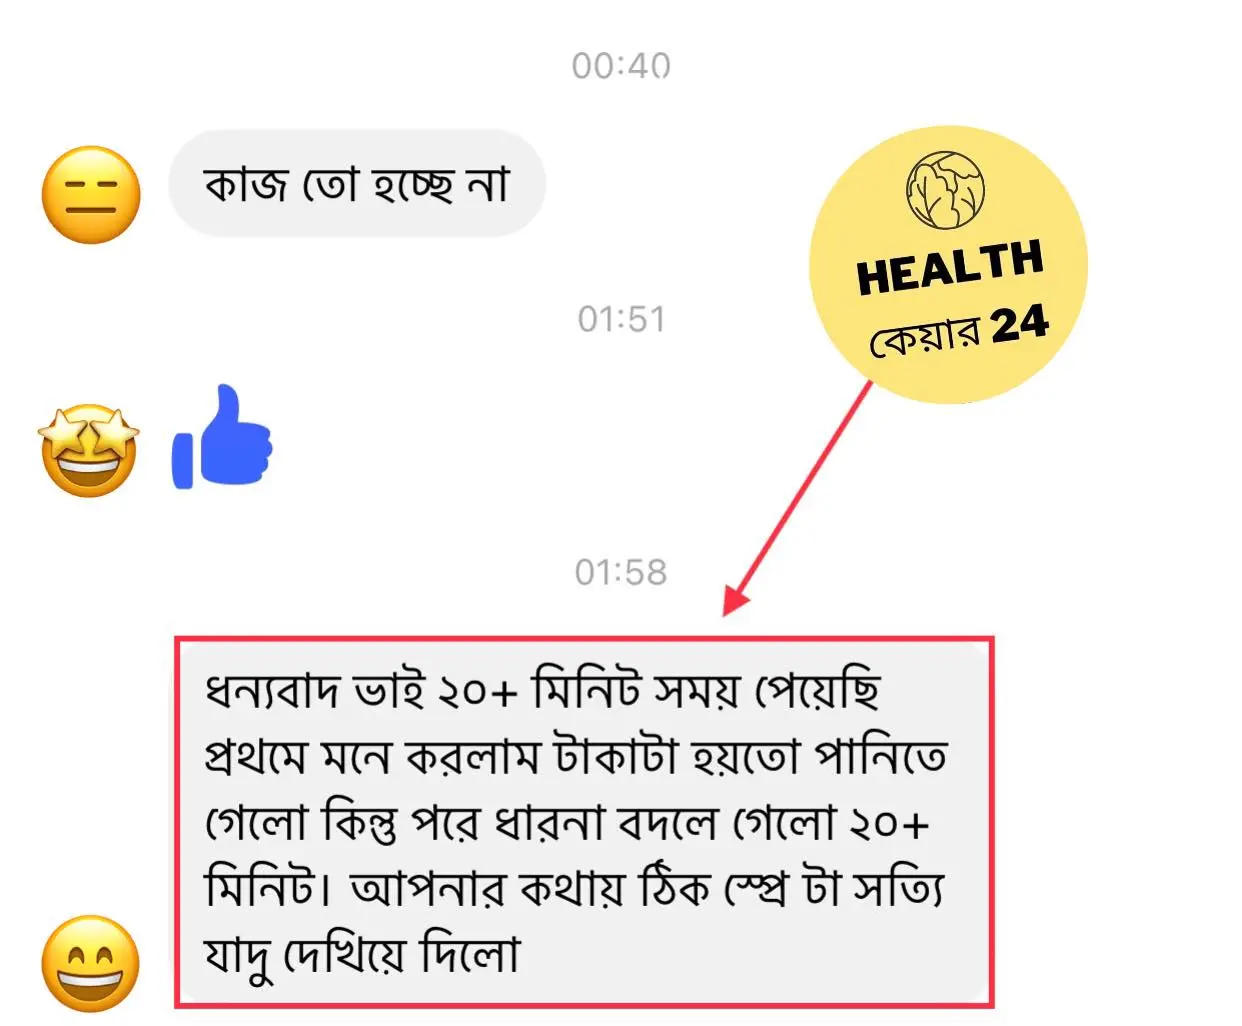Select the blue thumbs-up like sticker
The width and height of the screenshot is (1242, 1026).
222,437
